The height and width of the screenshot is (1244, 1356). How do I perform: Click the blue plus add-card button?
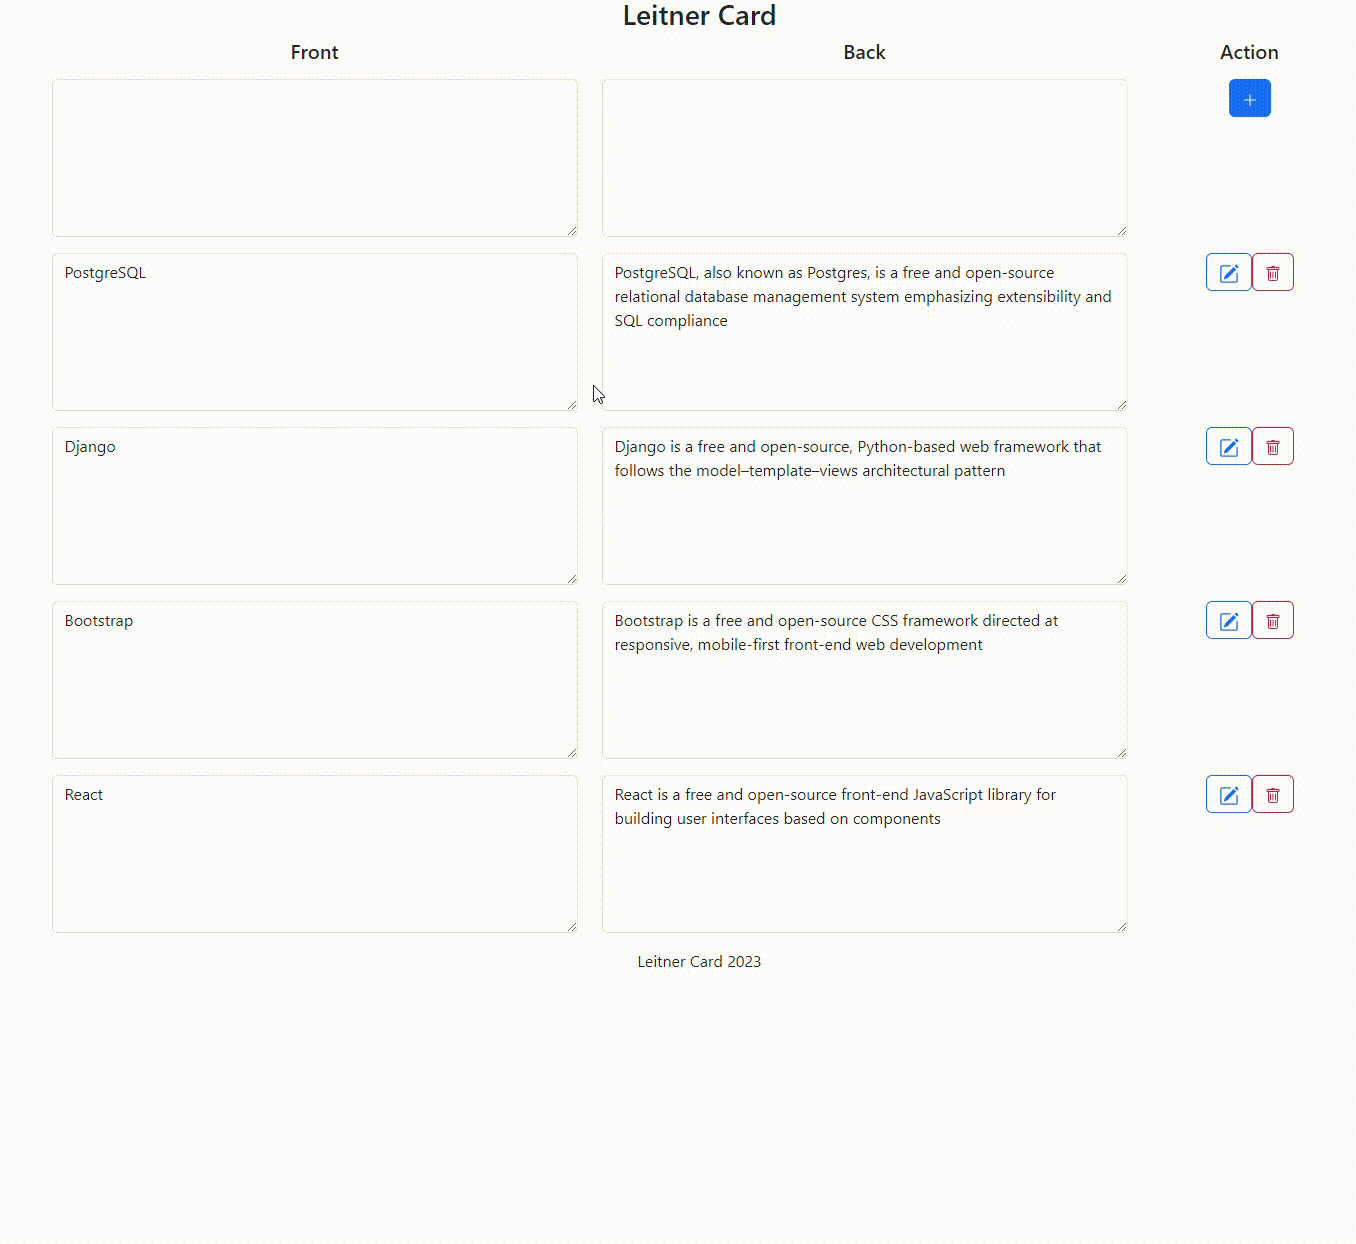[x=1249, y=98]
